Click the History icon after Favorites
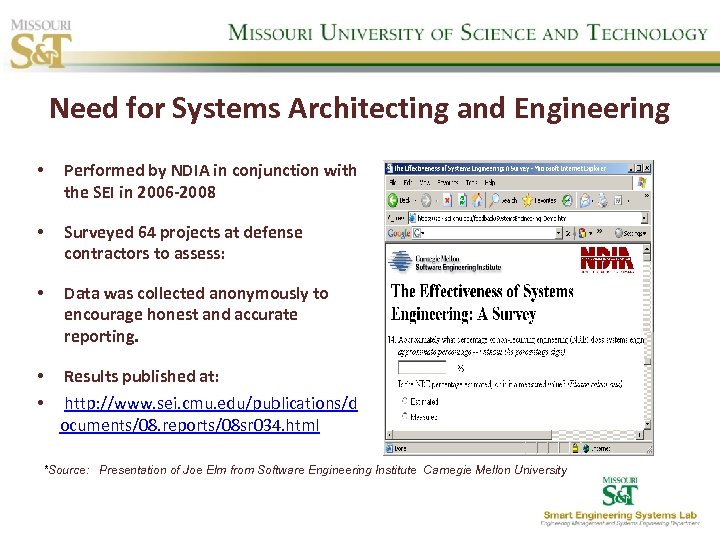This screenshot has width=720, height=540. point(568,200)
